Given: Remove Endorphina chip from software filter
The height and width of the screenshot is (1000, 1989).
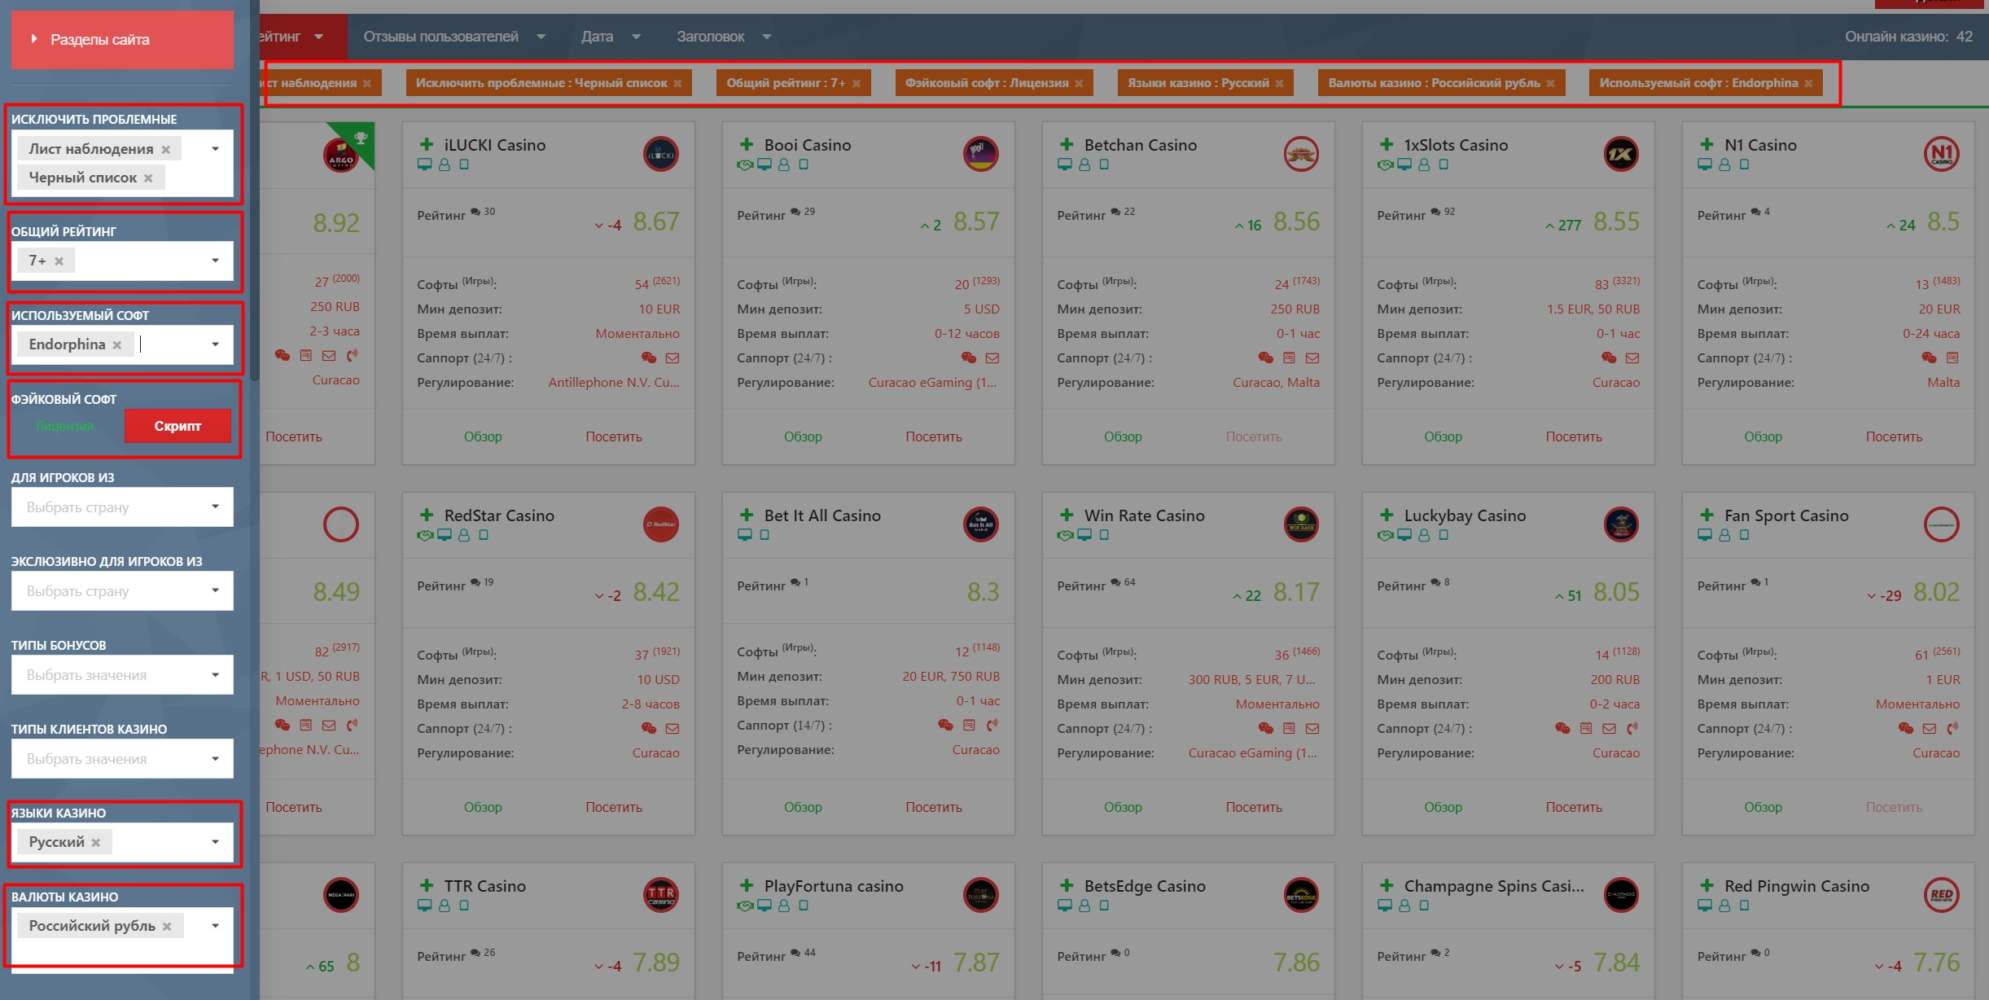Looking at the screenshot, I should click(x=117, y=345).
